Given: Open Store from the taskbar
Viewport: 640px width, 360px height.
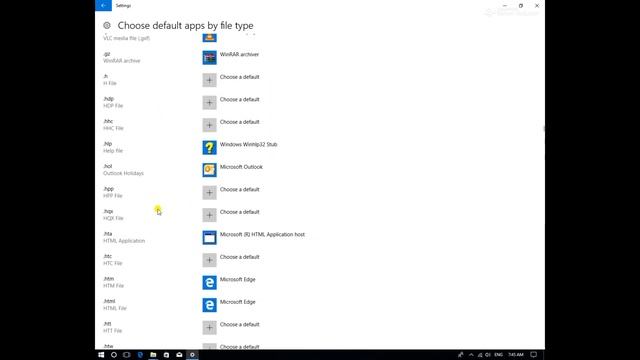Looking at the screenshot, I should point(166,355).
